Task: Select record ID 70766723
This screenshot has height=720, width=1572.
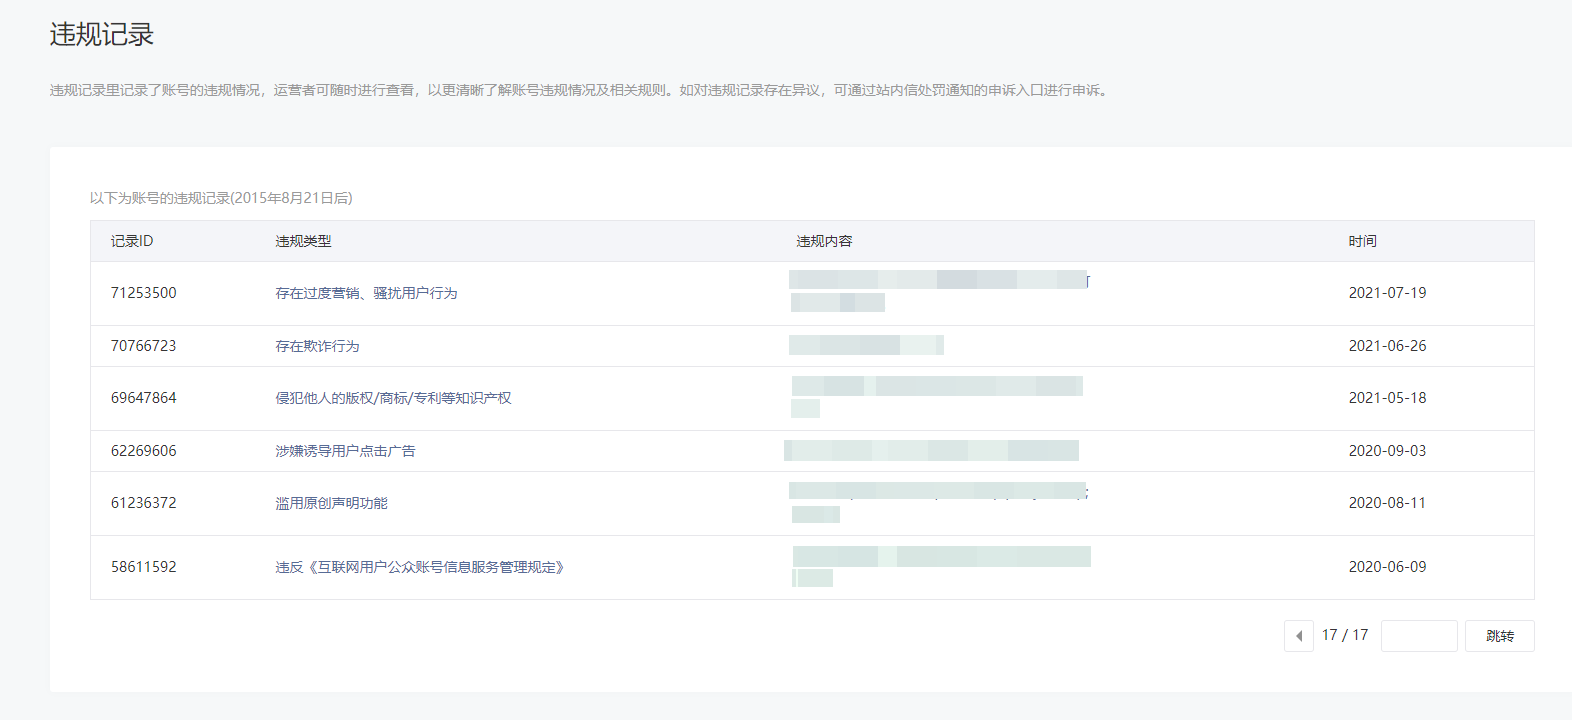Action: pyautogui.click(x=143, y=346)
